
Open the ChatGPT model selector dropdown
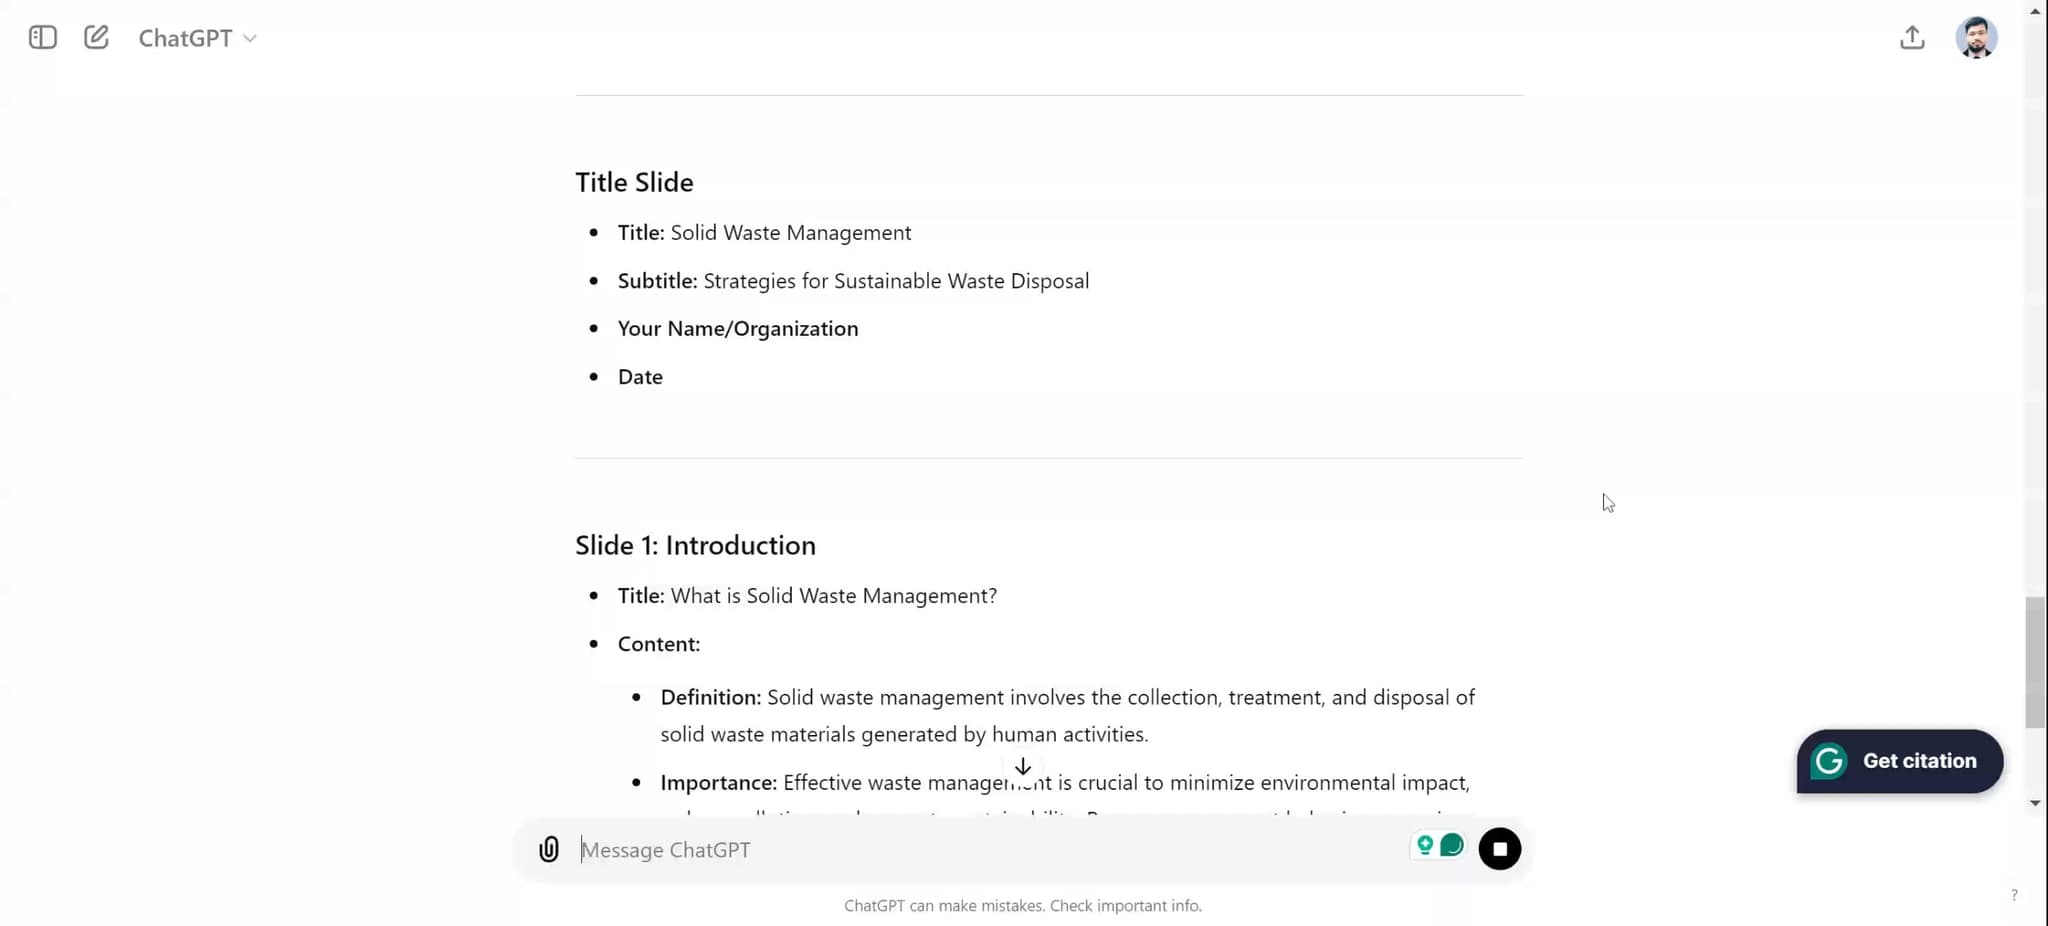click(197, 38)
